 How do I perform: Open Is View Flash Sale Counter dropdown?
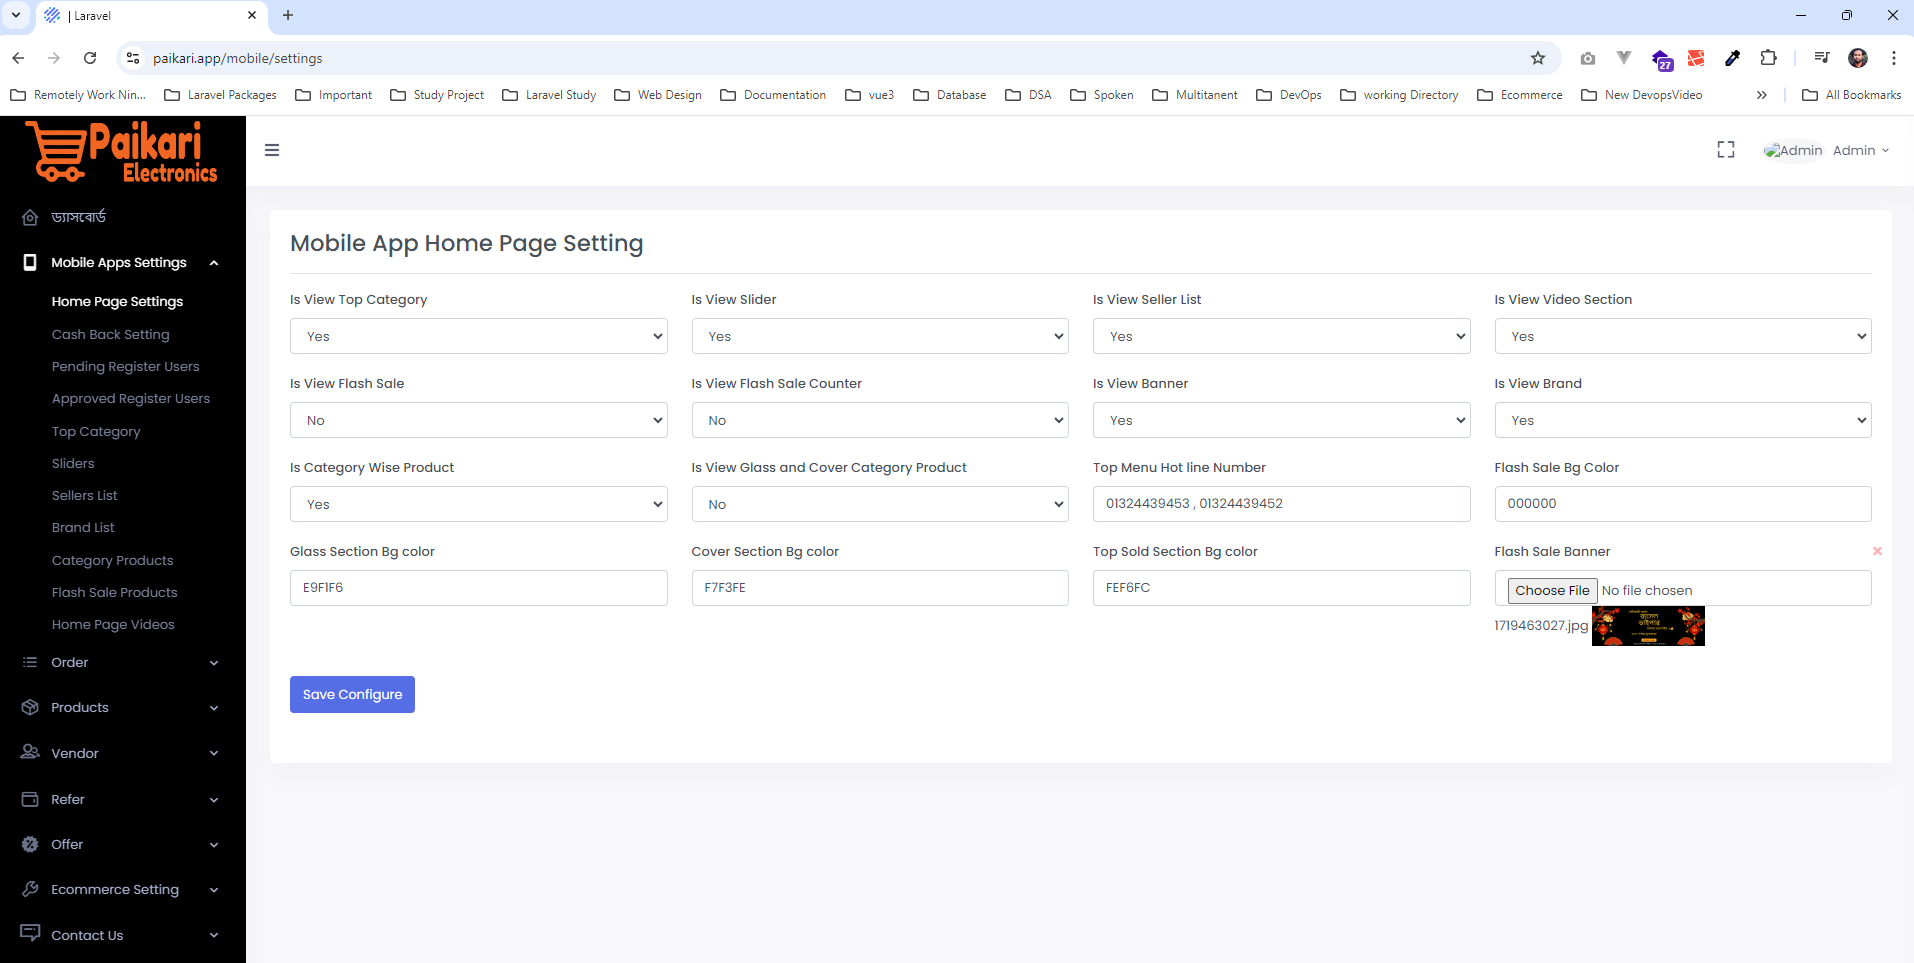pyautogui.click(x=880, y=420)
